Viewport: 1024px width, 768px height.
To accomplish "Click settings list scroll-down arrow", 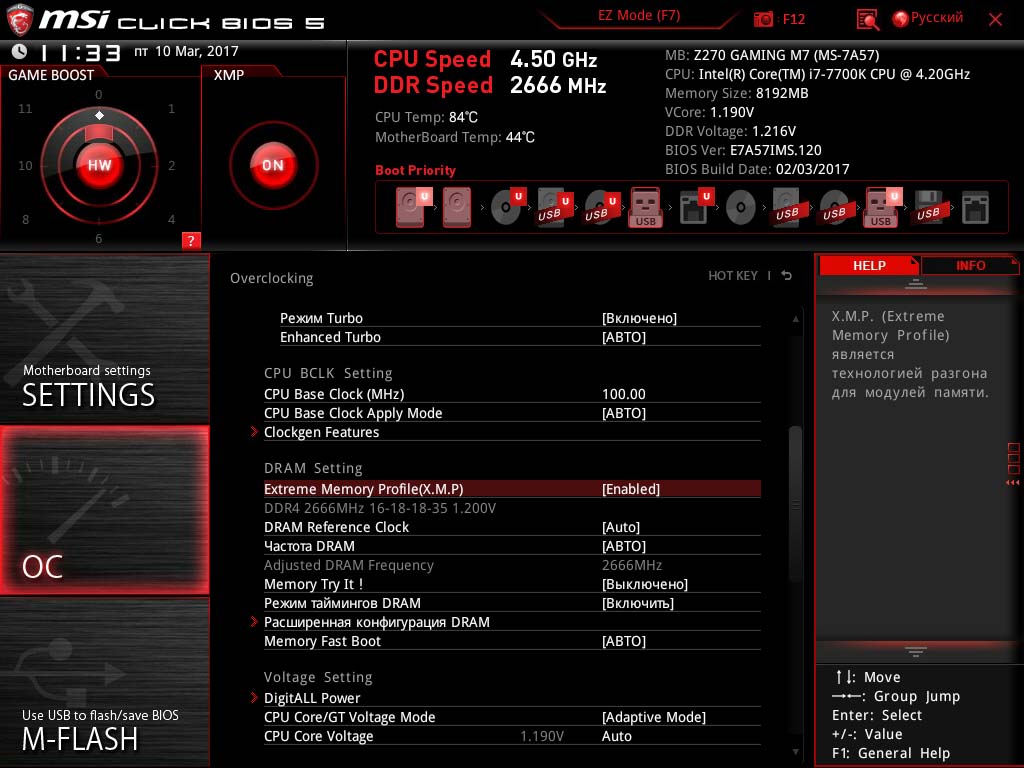I will [x=795, y=752].
